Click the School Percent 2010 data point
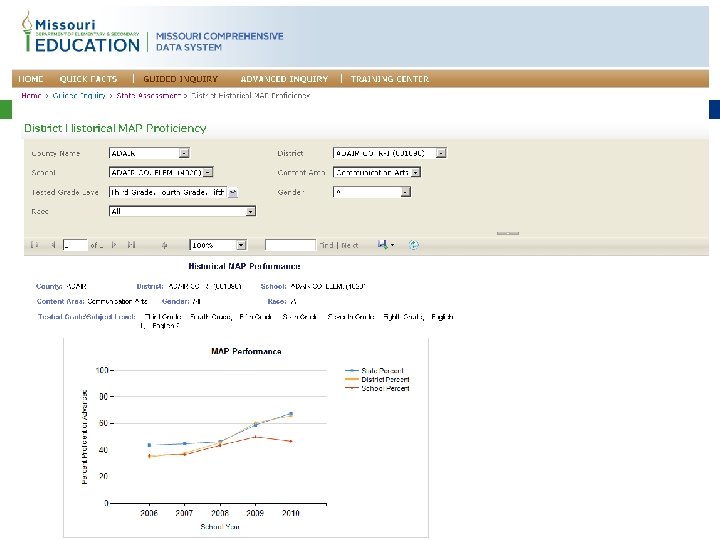 (291, 441)
